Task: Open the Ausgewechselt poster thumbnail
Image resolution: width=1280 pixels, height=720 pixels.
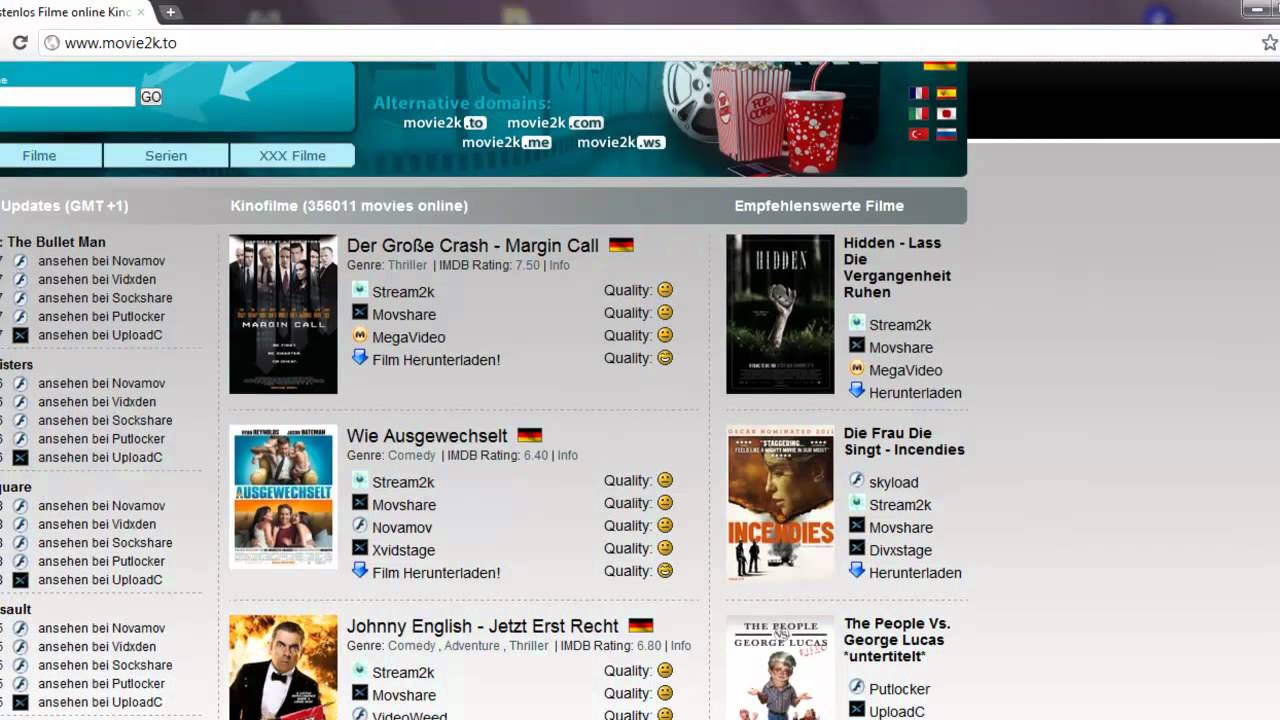Action: point(283,497)
